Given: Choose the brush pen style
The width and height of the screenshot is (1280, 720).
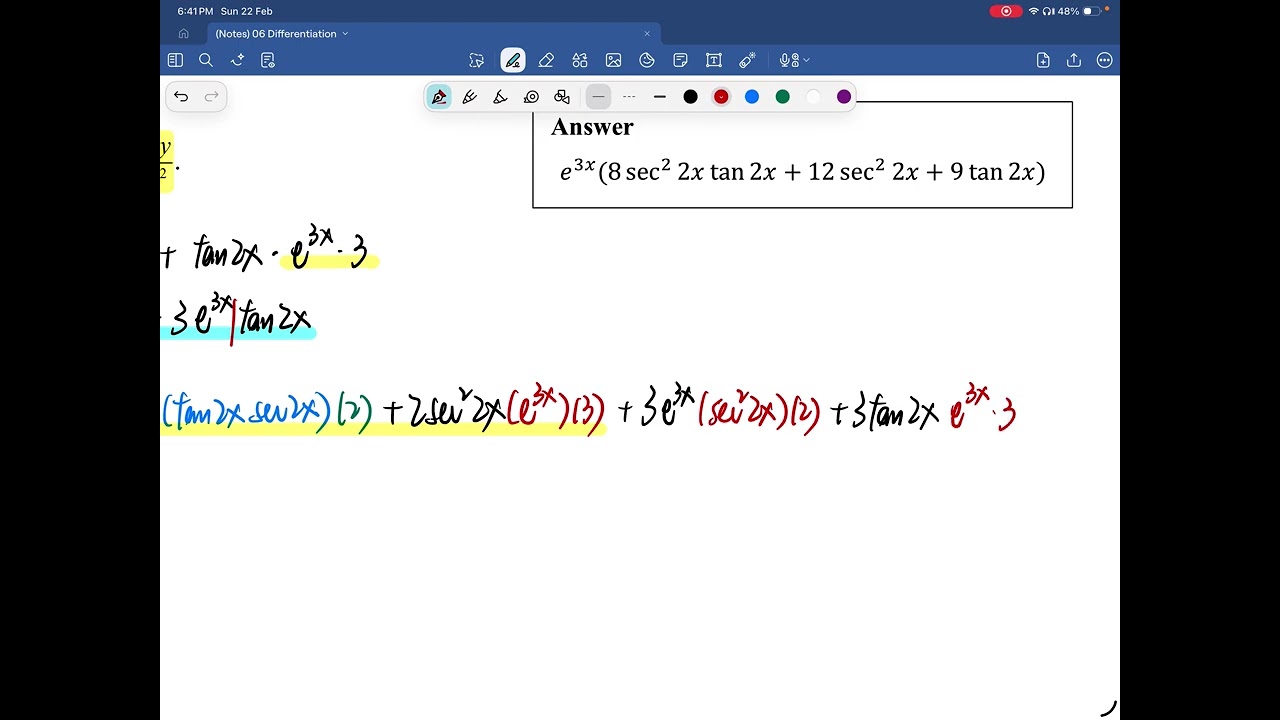Looking at the screenshot, I should pyautogui.click(x=501, y=97).
